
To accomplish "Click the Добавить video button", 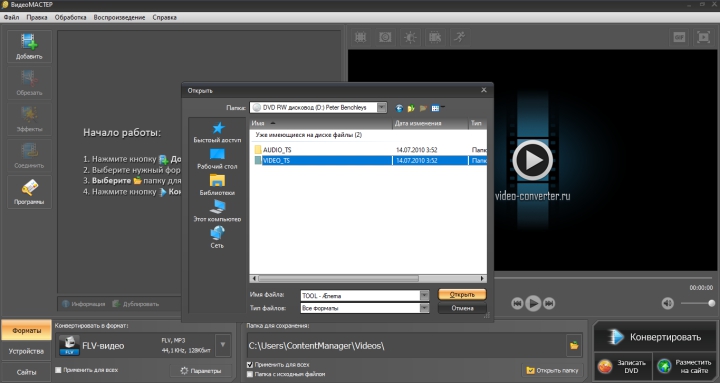I will point(29,46).
